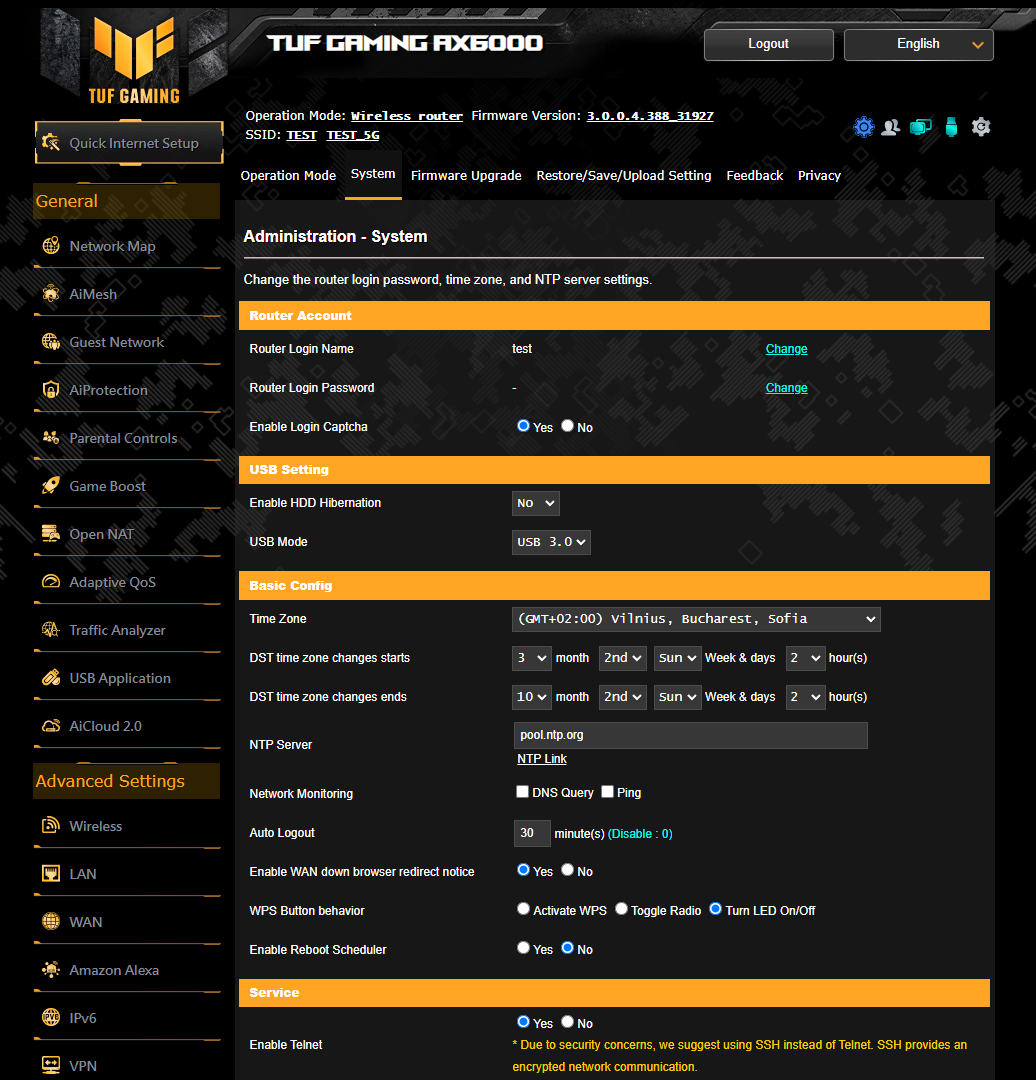
Task: Open Restore/Save/Upload Setting tab
Action: tap(623, 176)
